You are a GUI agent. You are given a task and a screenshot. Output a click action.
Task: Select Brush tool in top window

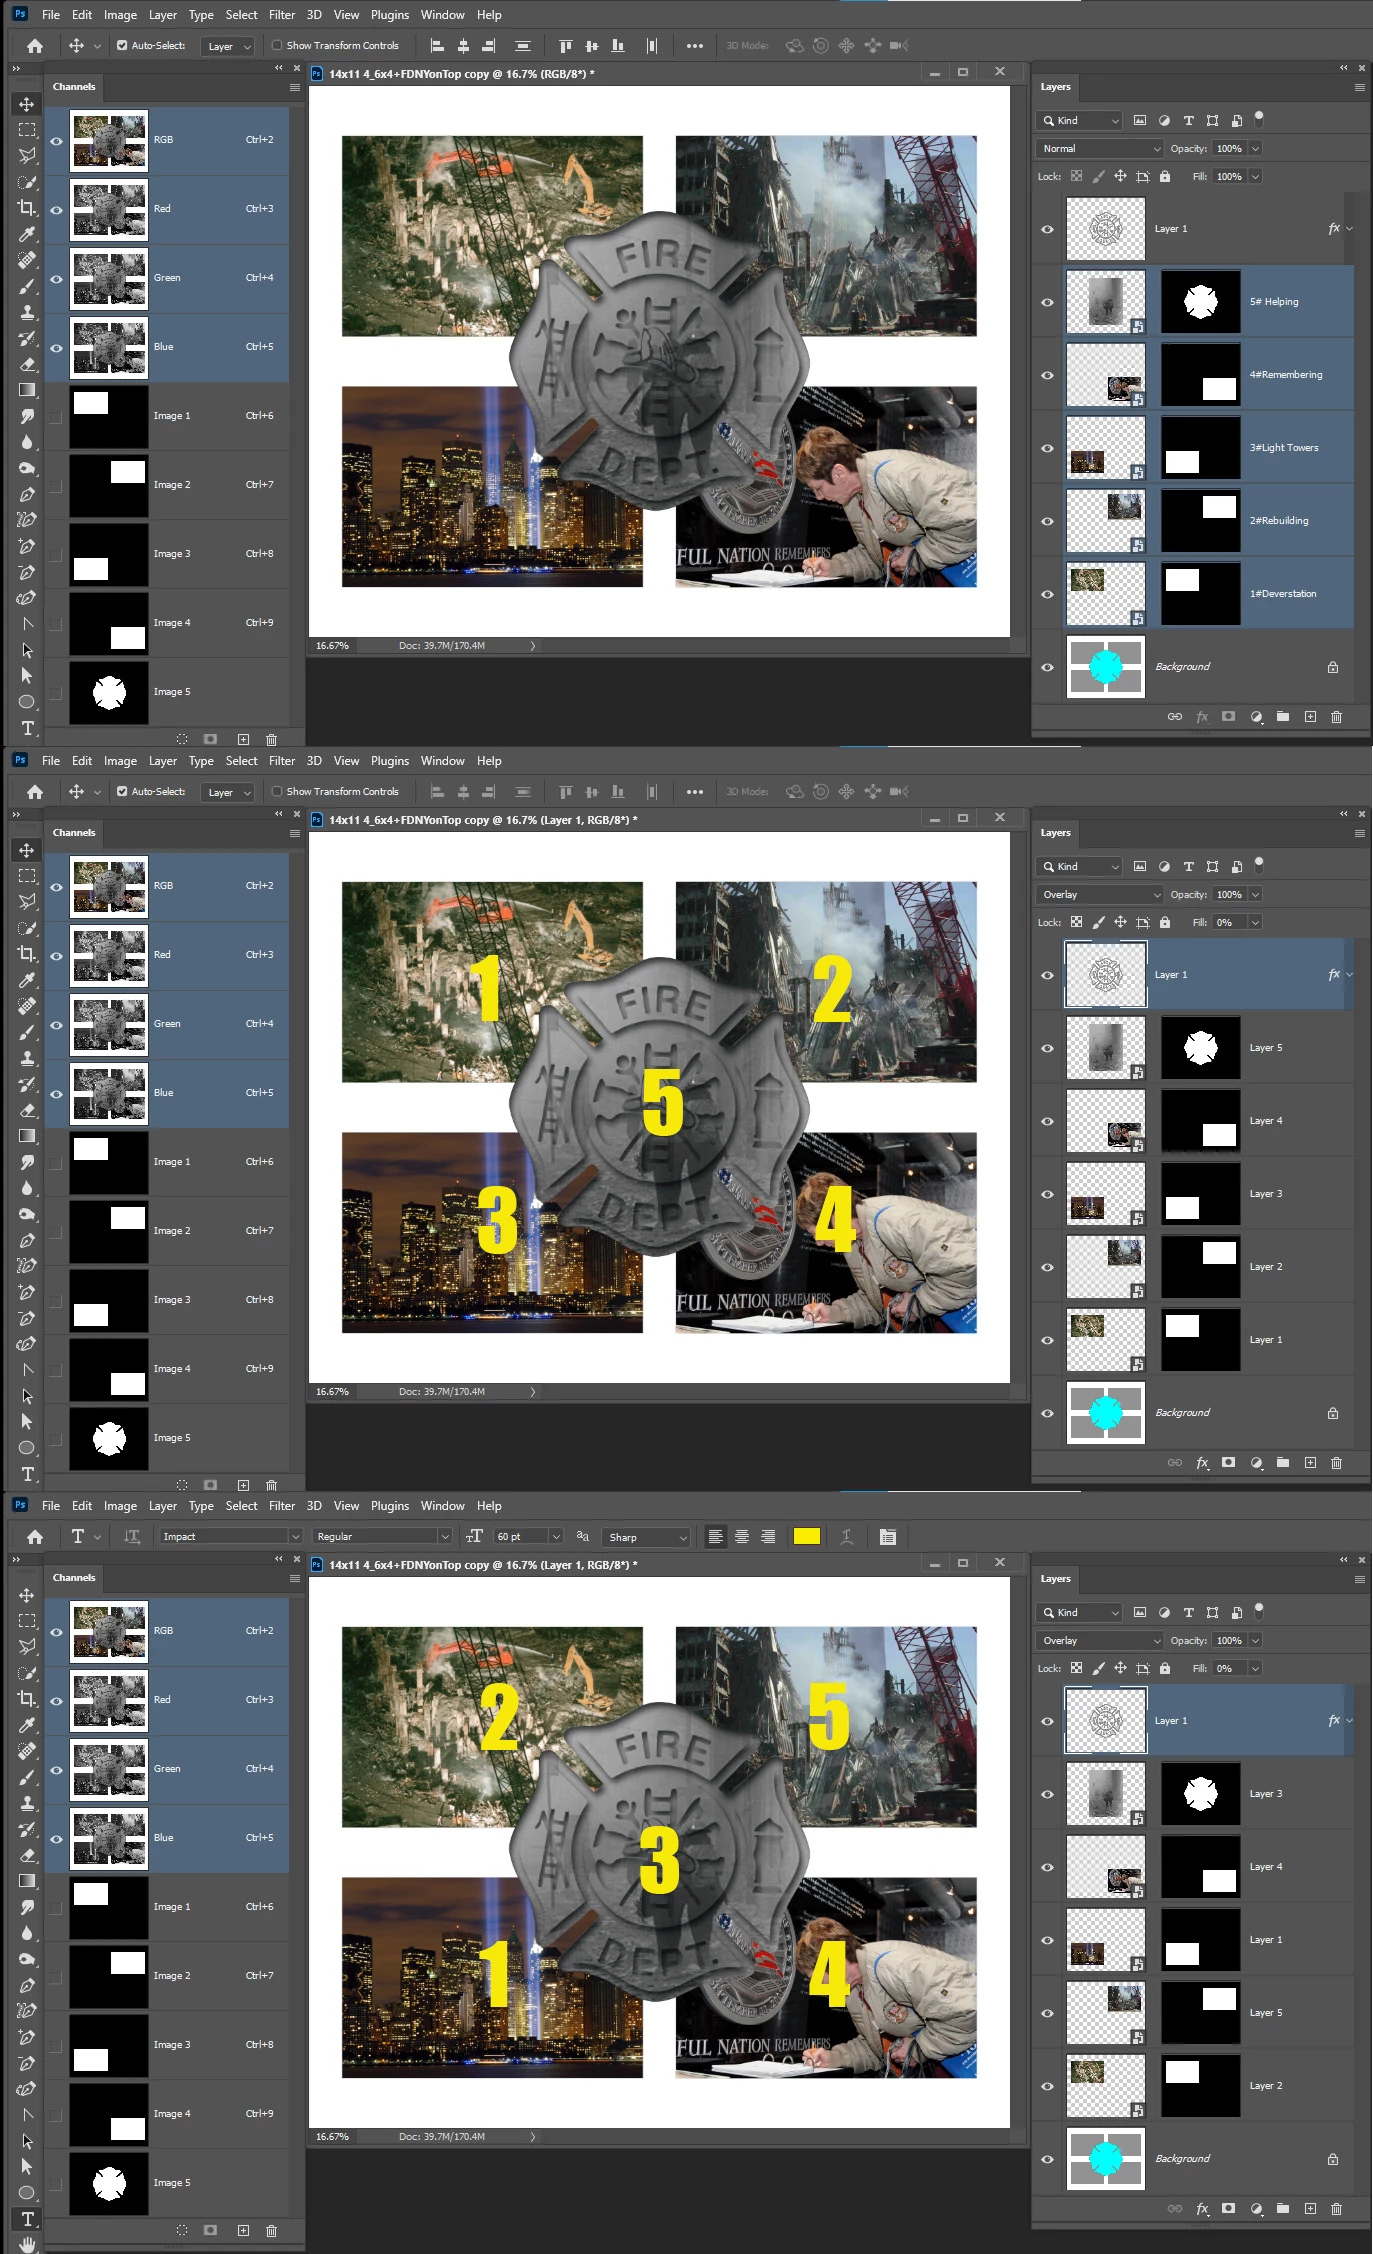tap(27, 286)
